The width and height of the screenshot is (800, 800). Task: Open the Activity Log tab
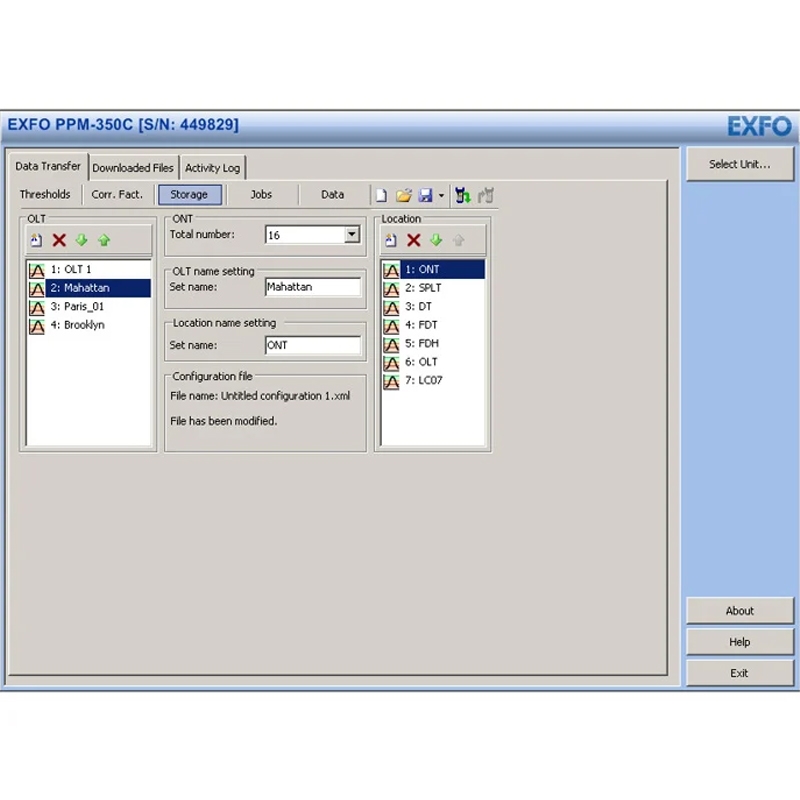[212, 168]
